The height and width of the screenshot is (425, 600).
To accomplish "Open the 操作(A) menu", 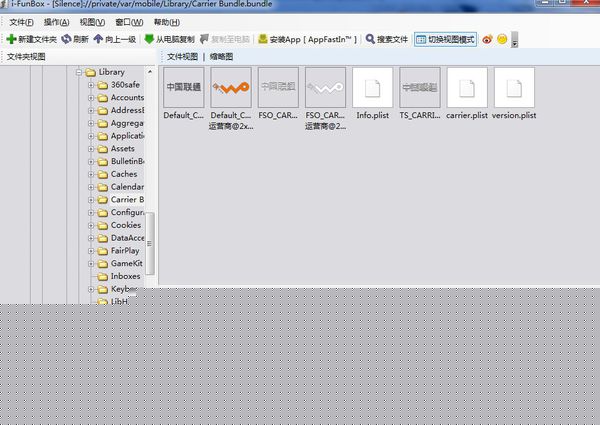I will tap(57, 22).
